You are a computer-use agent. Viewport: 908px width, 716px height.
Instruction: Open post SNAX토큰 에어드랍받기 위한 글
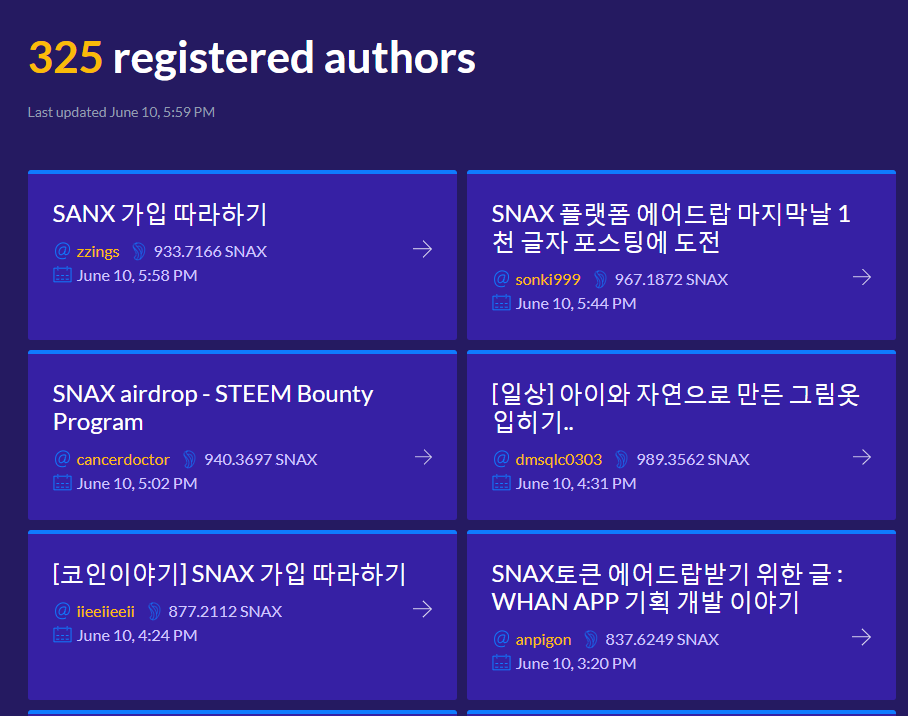point(668,589)
